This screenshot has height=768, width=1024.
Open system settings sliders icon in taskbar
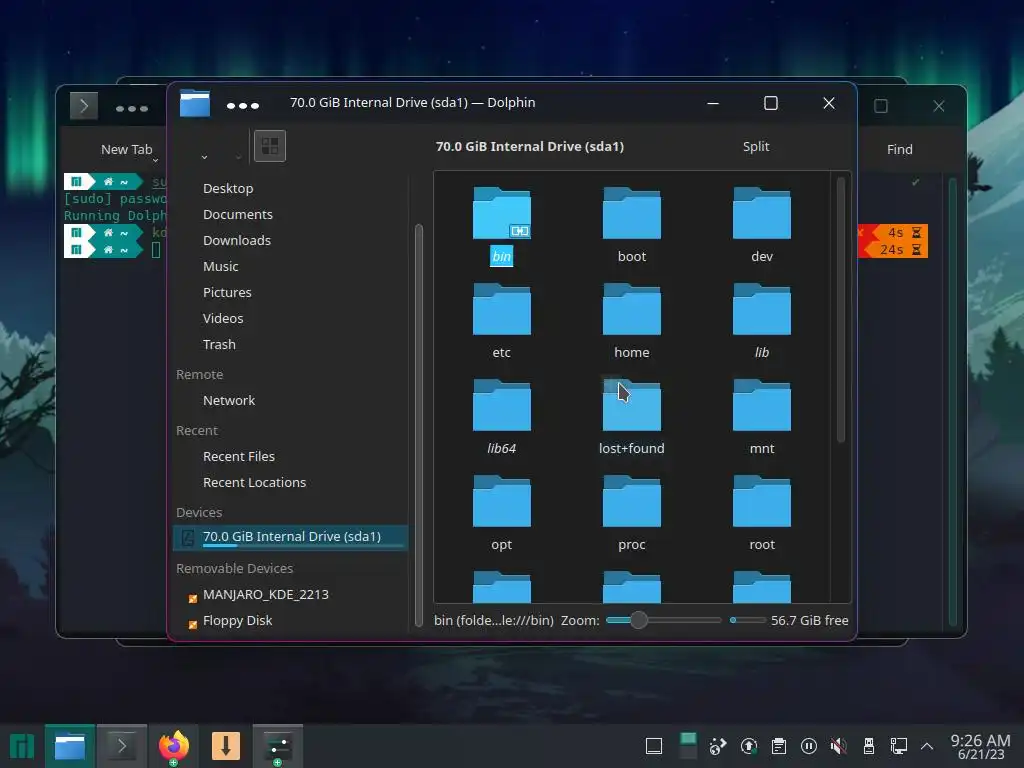click(278, 746)
